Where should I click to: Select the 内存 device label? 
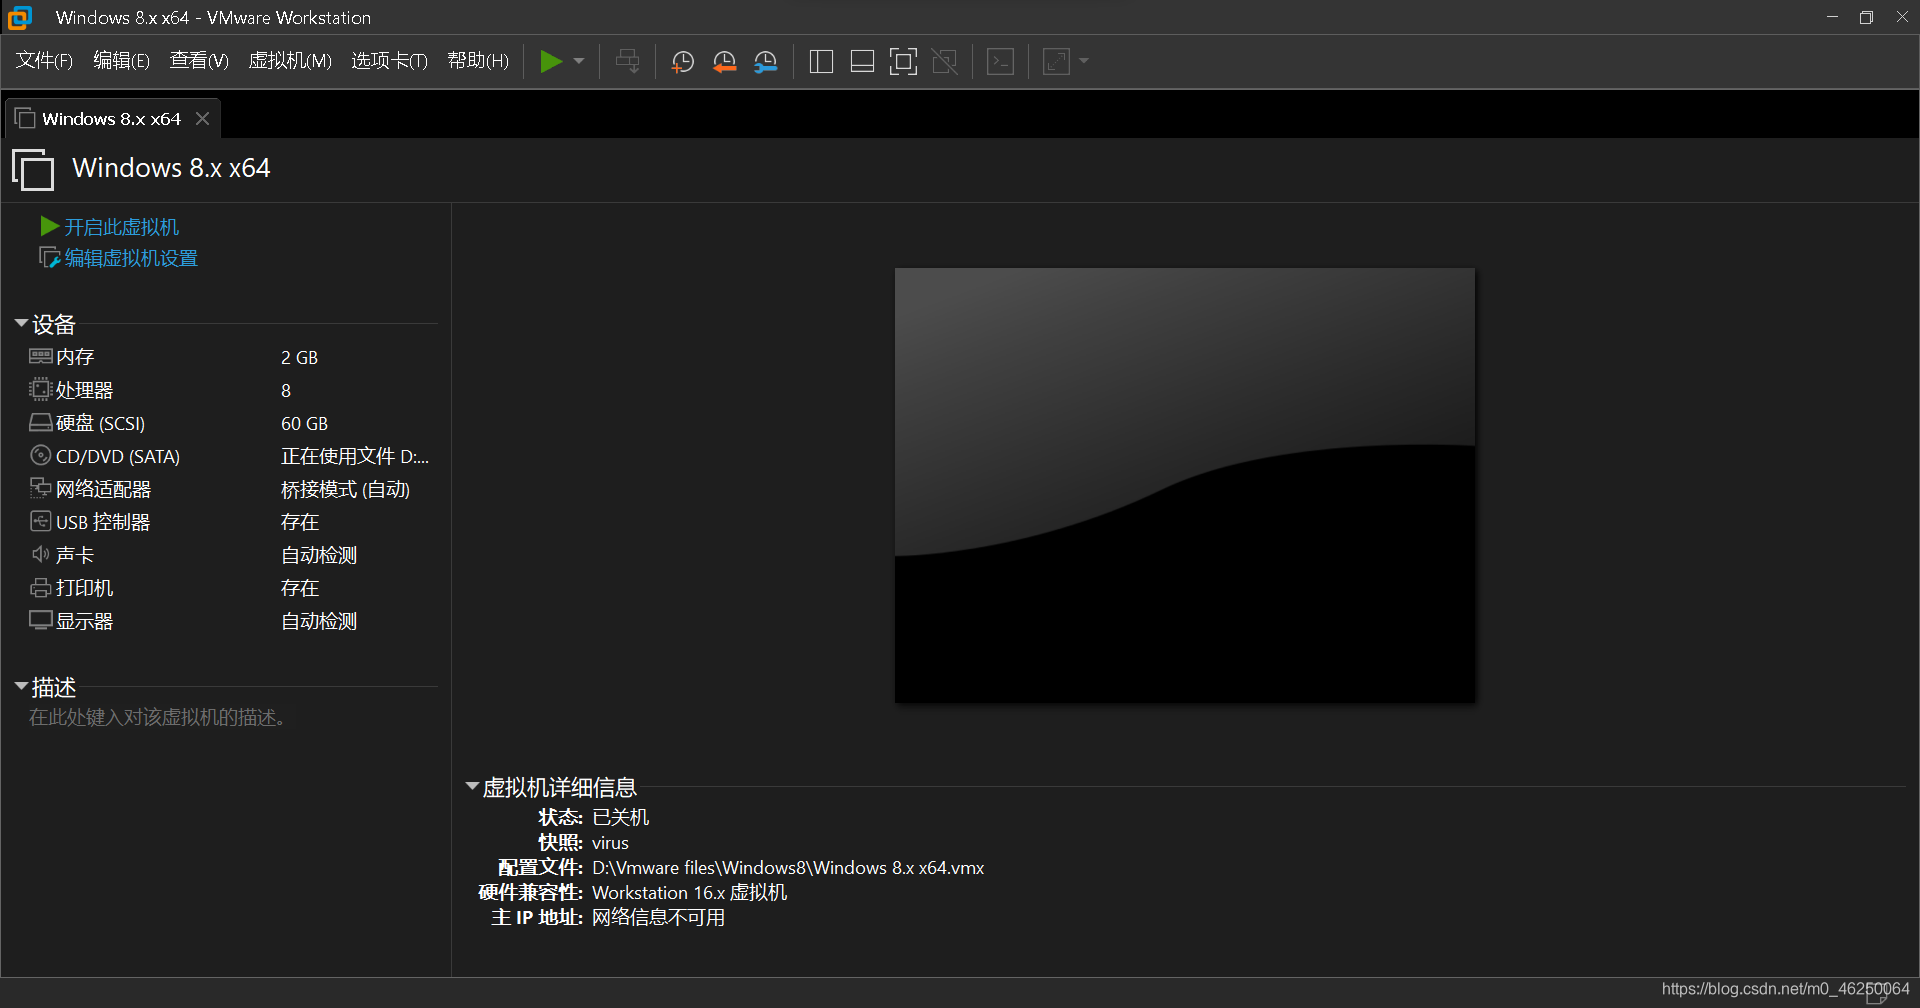coord(75,357)
